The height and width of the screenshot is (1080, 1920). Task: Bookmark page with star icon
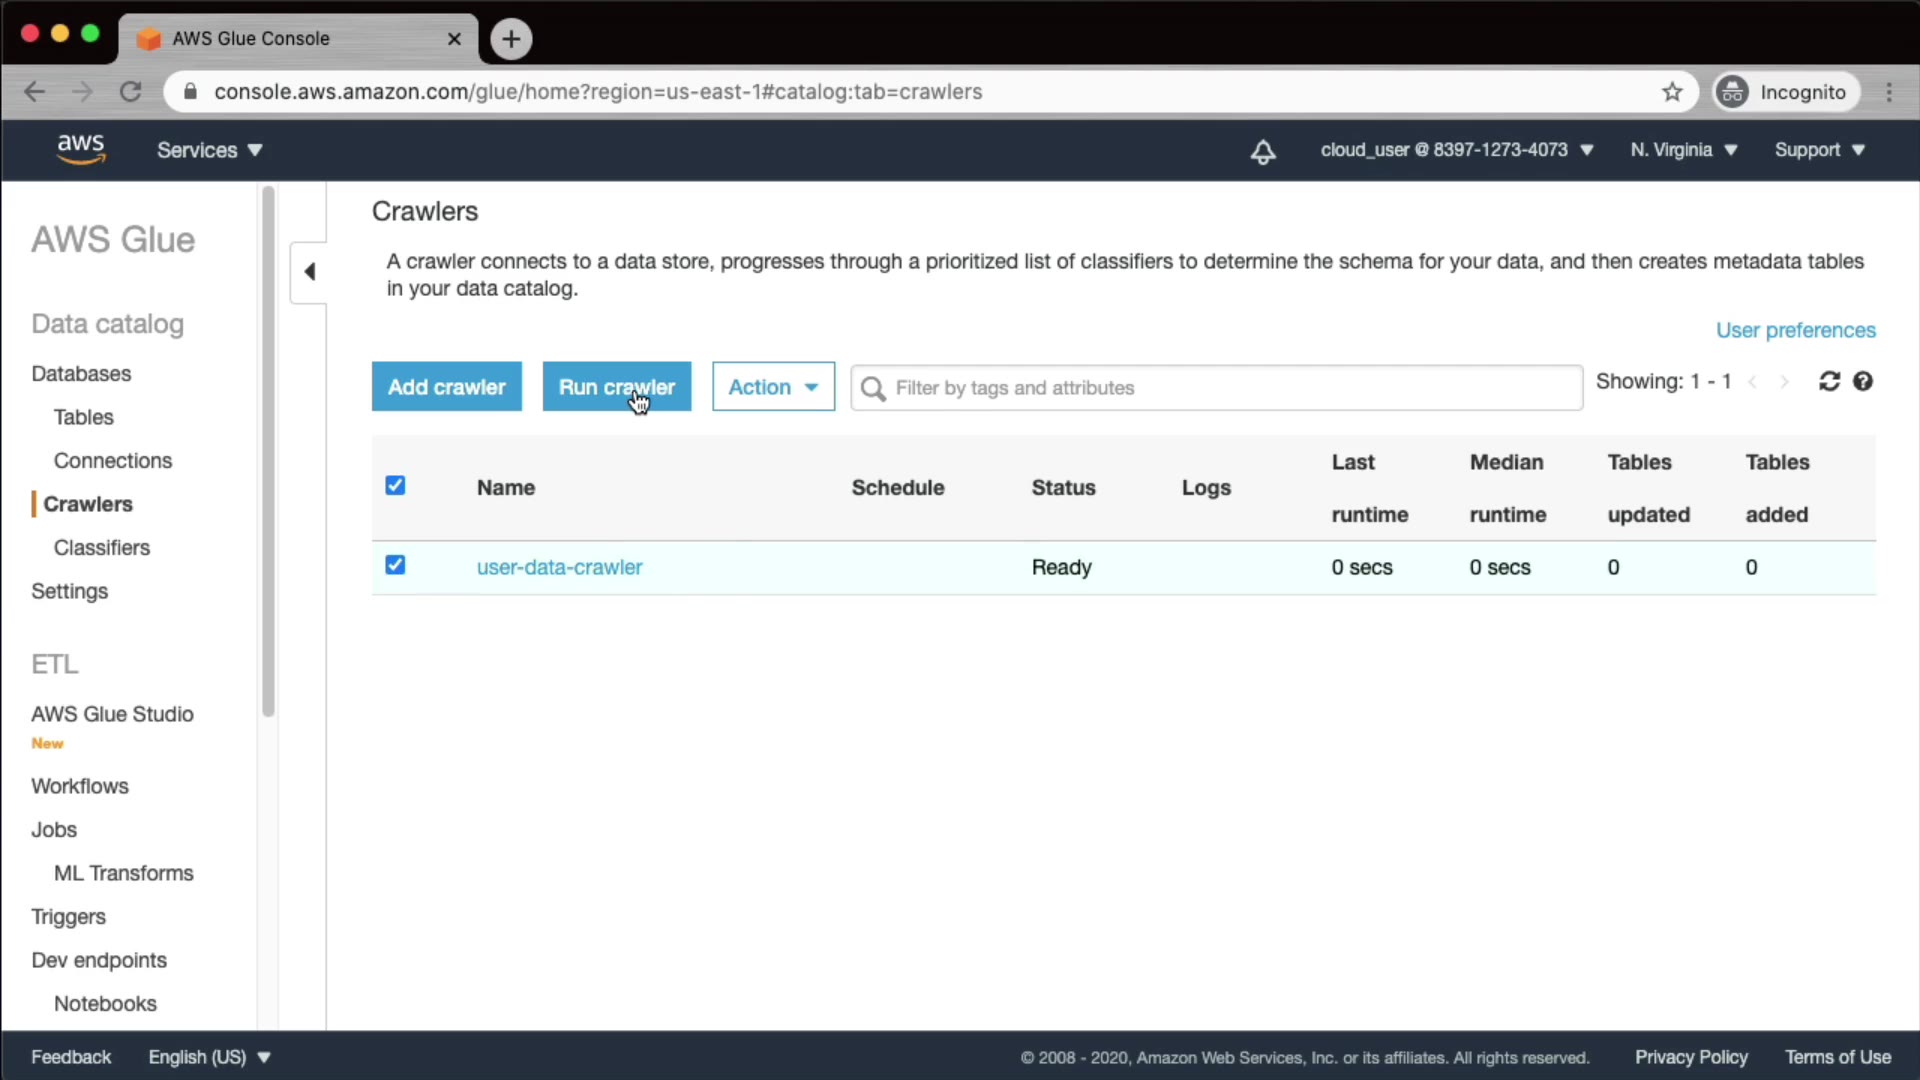[1672, 92]
